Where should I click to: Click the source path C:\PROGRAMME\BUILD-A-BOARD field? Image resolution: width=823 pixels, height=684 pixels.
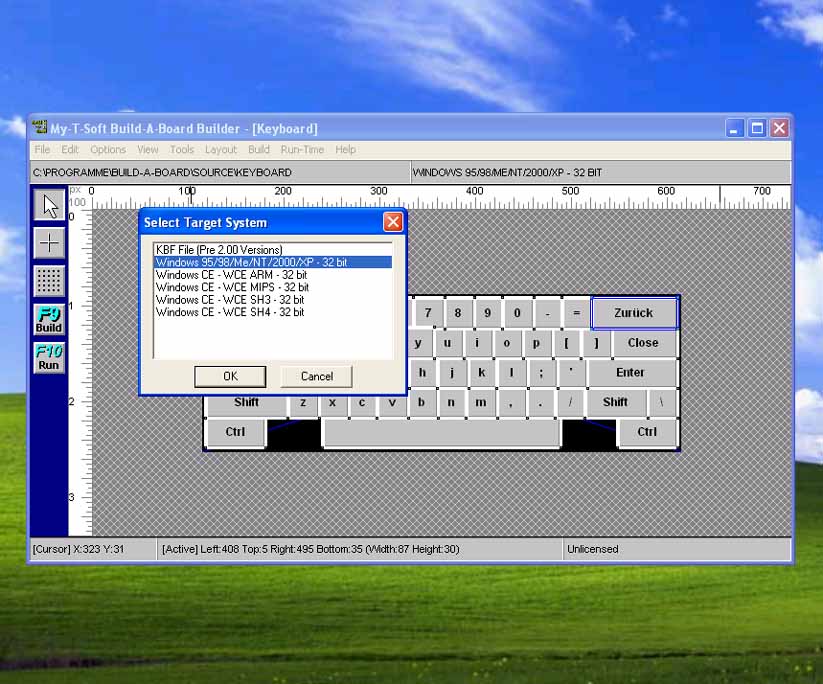point(219,172)
